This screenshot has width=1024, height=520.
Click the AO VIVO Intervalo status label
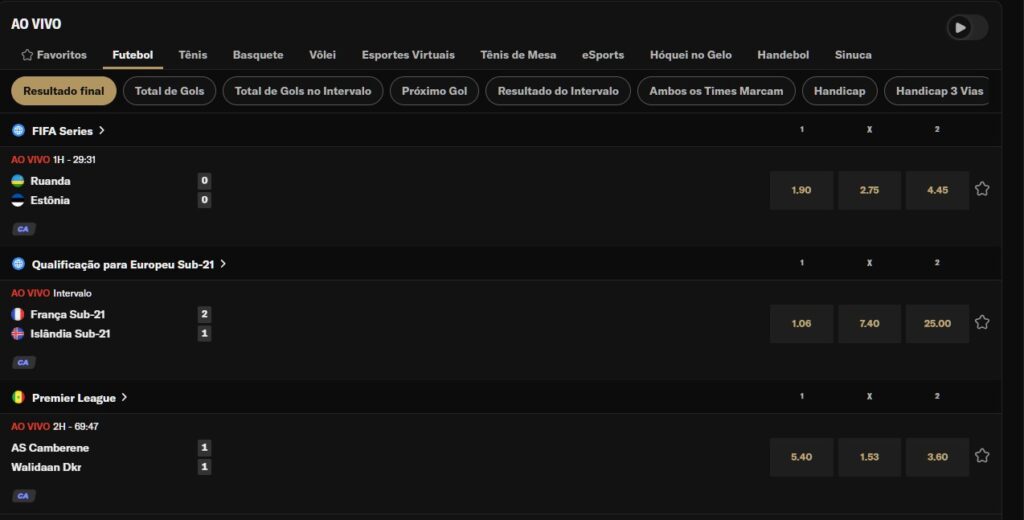click(52, 293)
